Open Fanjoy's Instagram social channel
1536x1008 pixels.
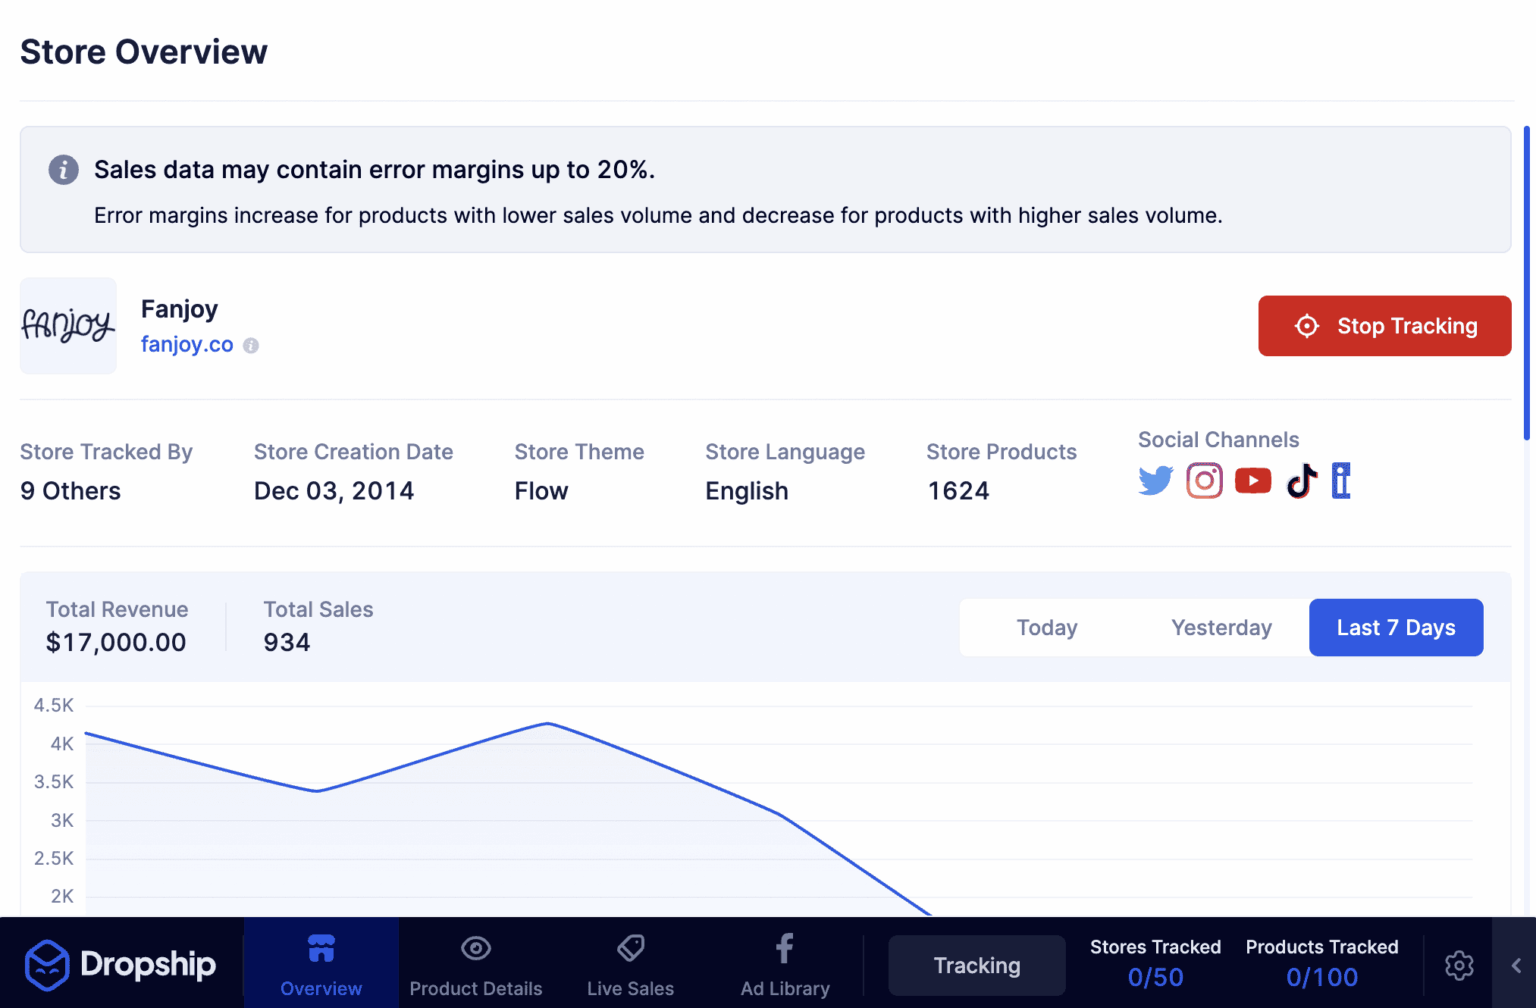click(1204, 481)
